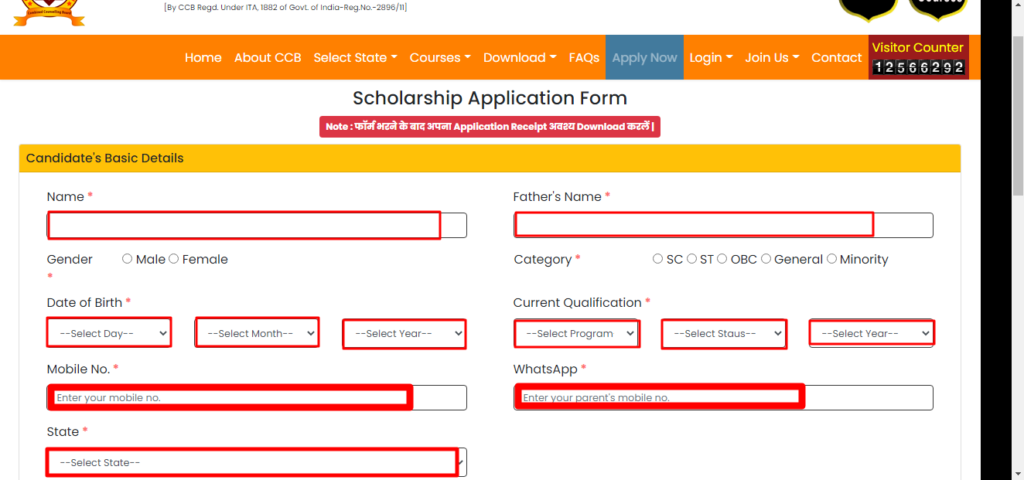Viewport: 1024px width, 480px height.
Task: Open the Download menu
Action: 520,57
